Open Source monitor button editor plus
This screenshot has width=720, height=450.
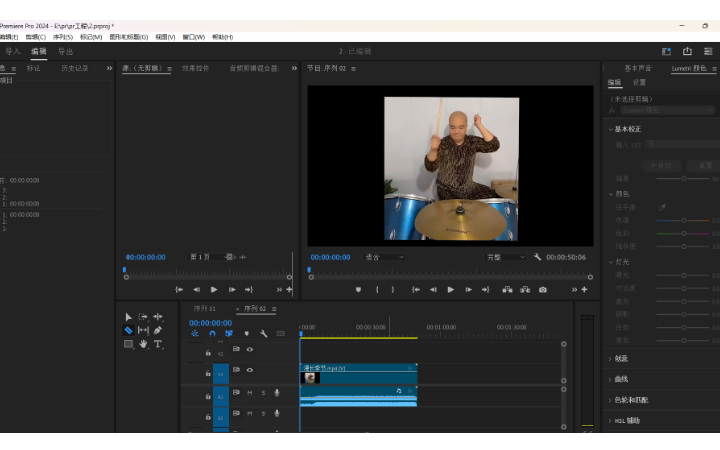click(x=289, y=290)
